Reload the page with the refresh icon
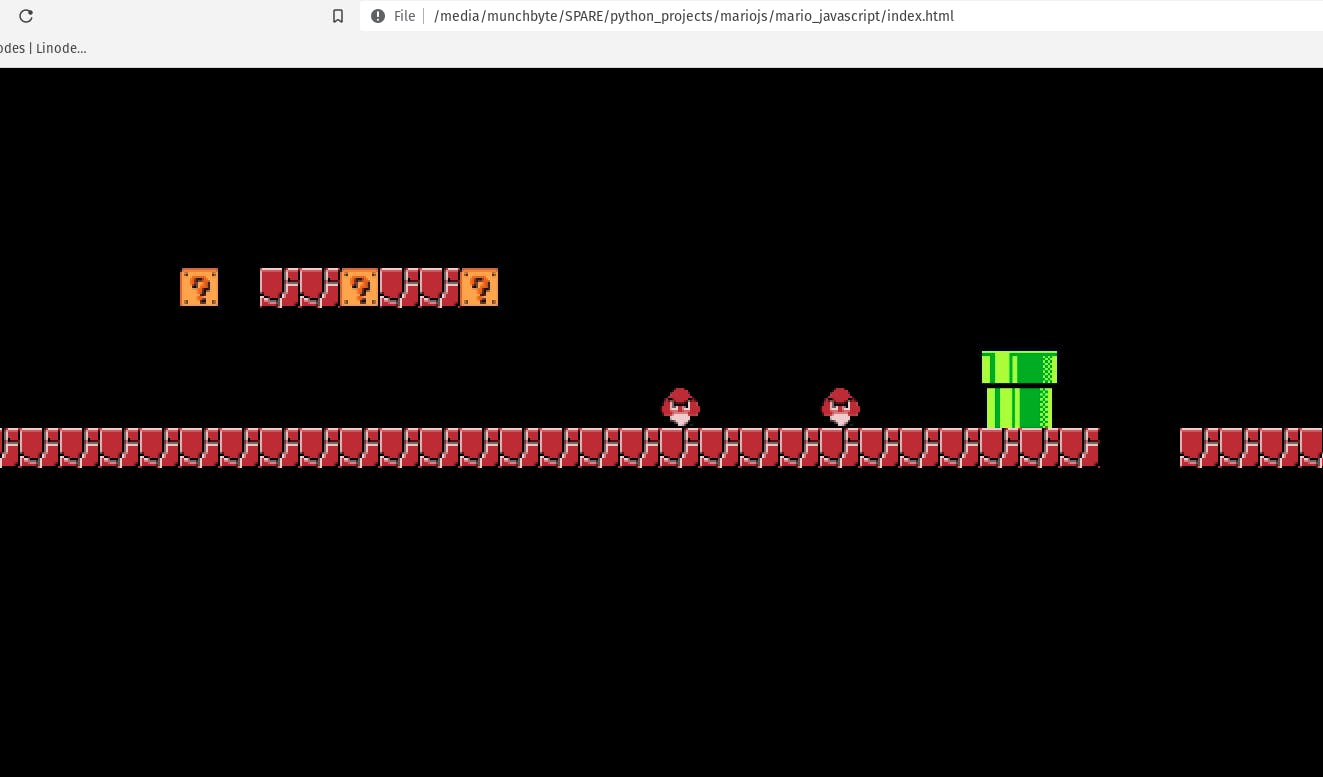The width and height of the screenshot is (1323, 777). click(26, 16)
